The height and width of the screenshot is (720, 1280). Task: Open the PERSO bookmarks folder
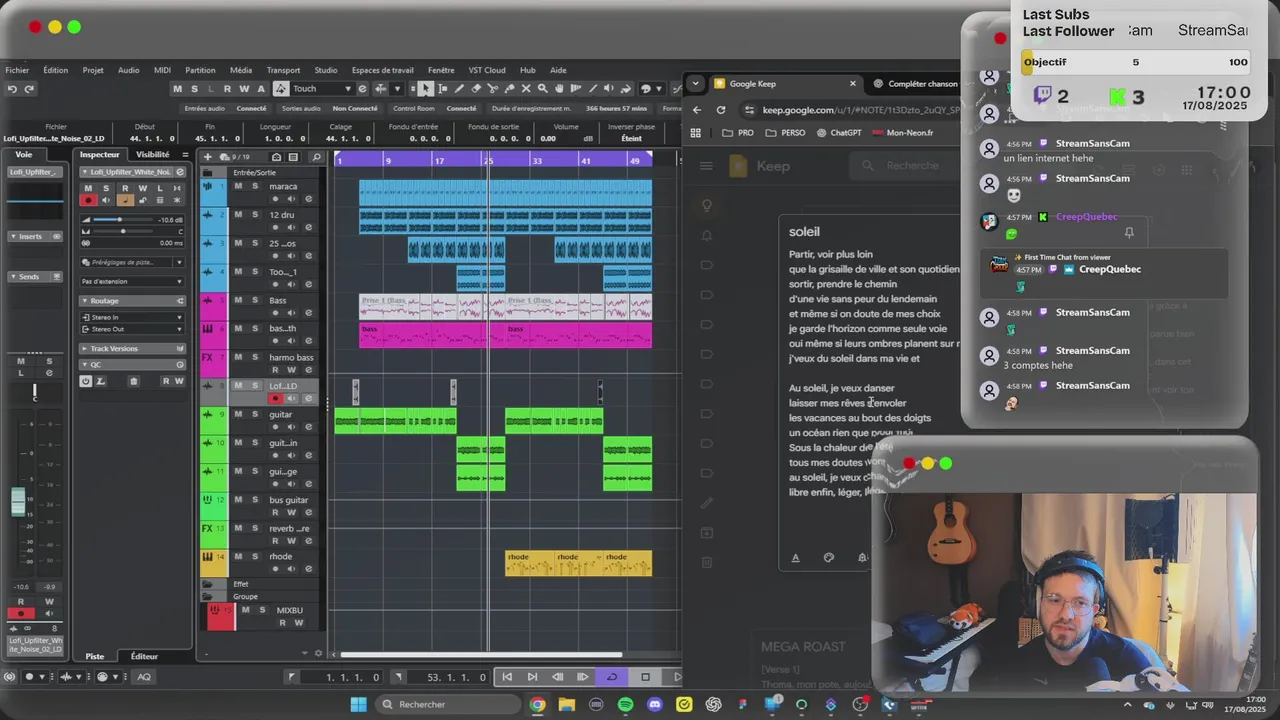pos(784,133)
